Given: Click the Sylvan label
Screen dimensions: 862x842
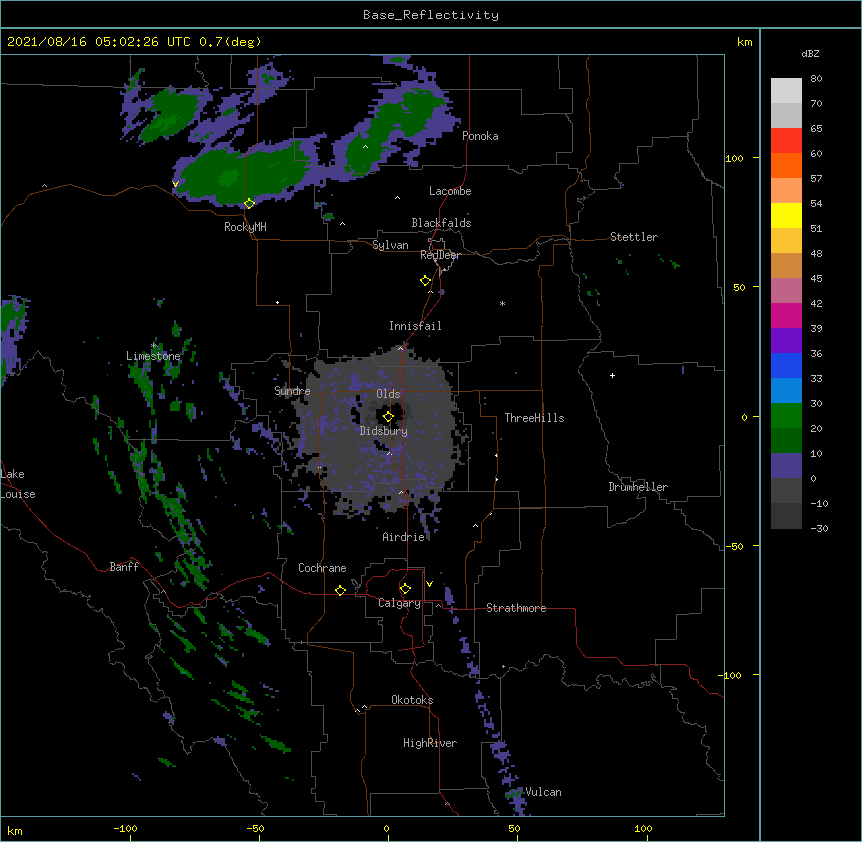Looking at the screenshot, I should pyautogui.click(x=390, y=245).
